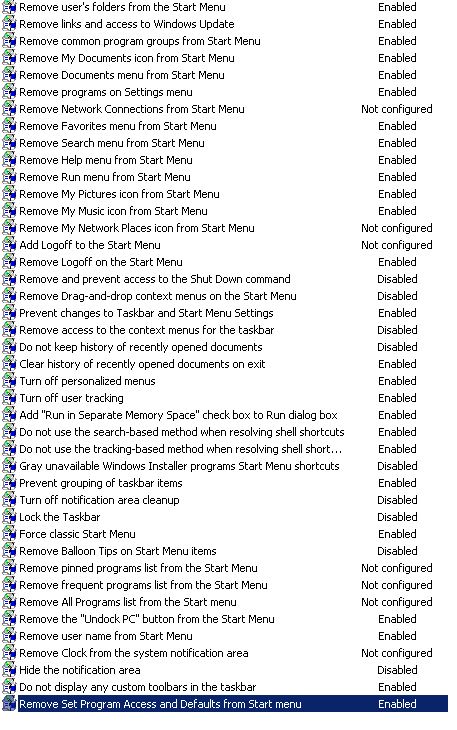Click the Enabled state for Remove Favorites menu
457x730 pixels.
click(397, 126)
